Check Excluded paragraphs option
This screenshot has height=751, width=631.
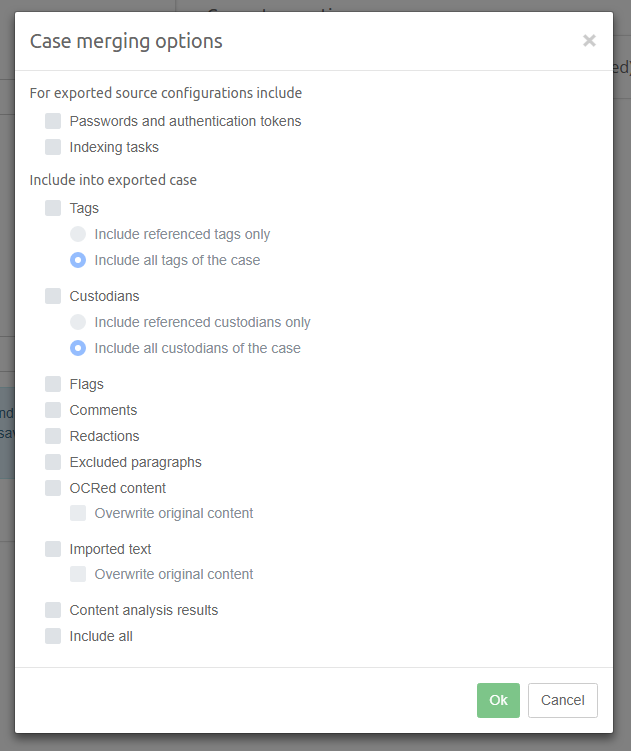[x=53, y=462]
